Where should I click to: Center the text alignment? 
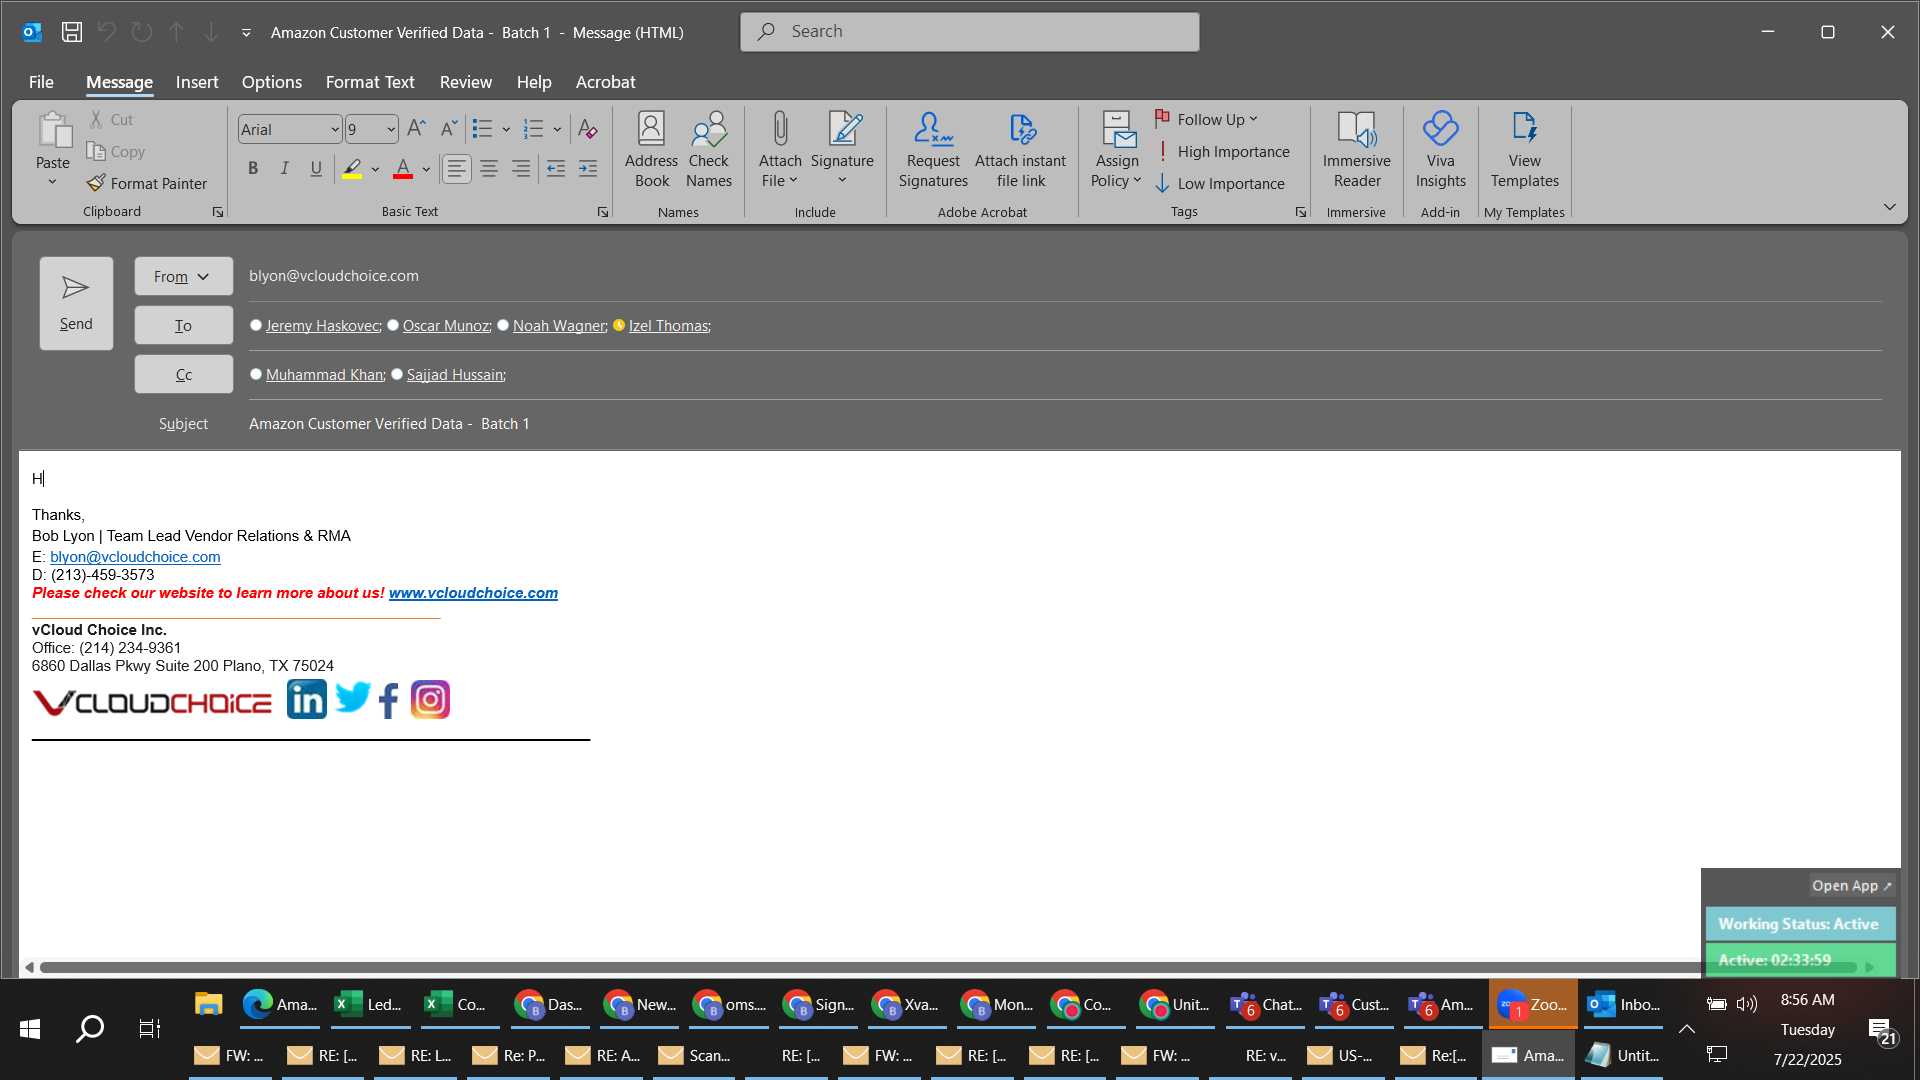[489, 169]
